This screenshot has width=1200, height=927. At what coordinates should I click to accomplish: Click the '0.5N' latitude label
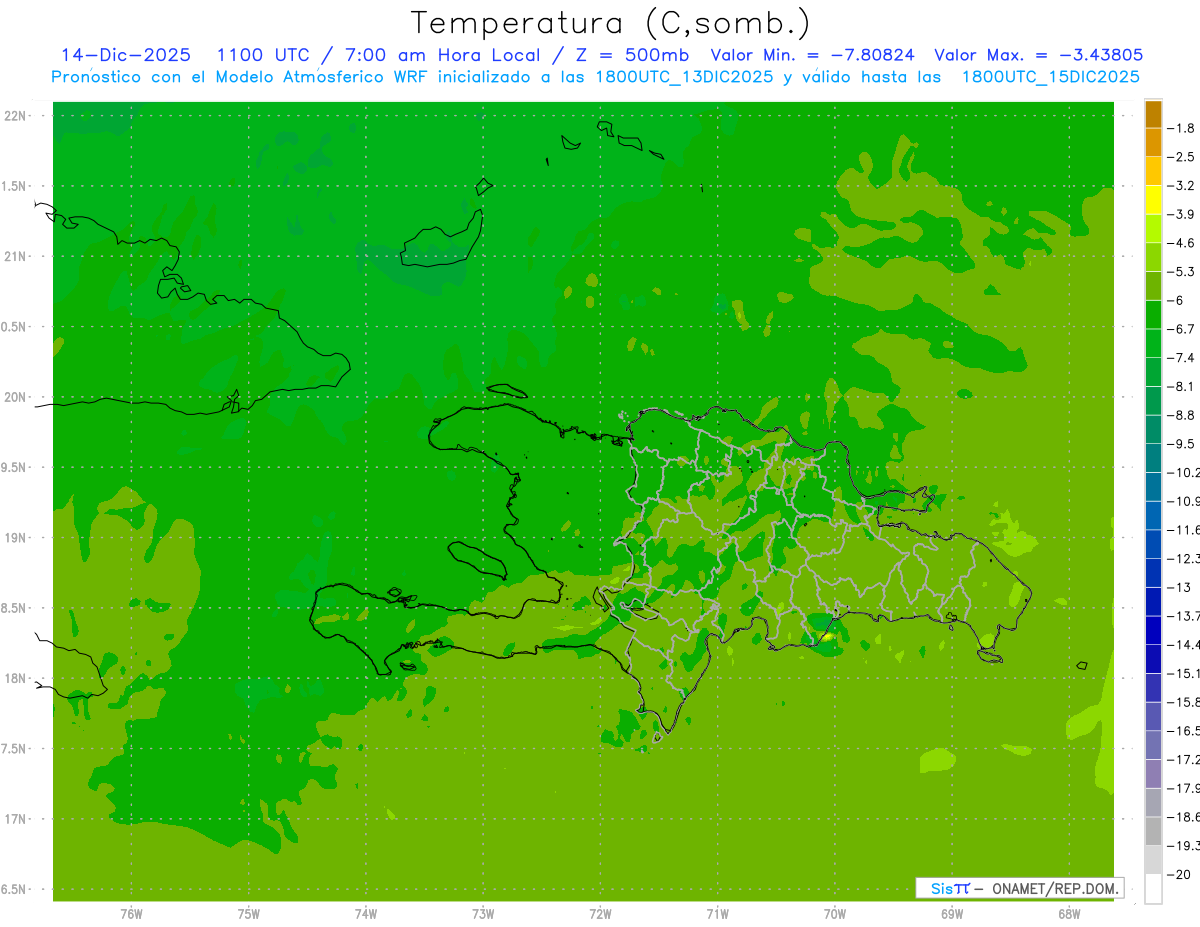coord(15,327)
